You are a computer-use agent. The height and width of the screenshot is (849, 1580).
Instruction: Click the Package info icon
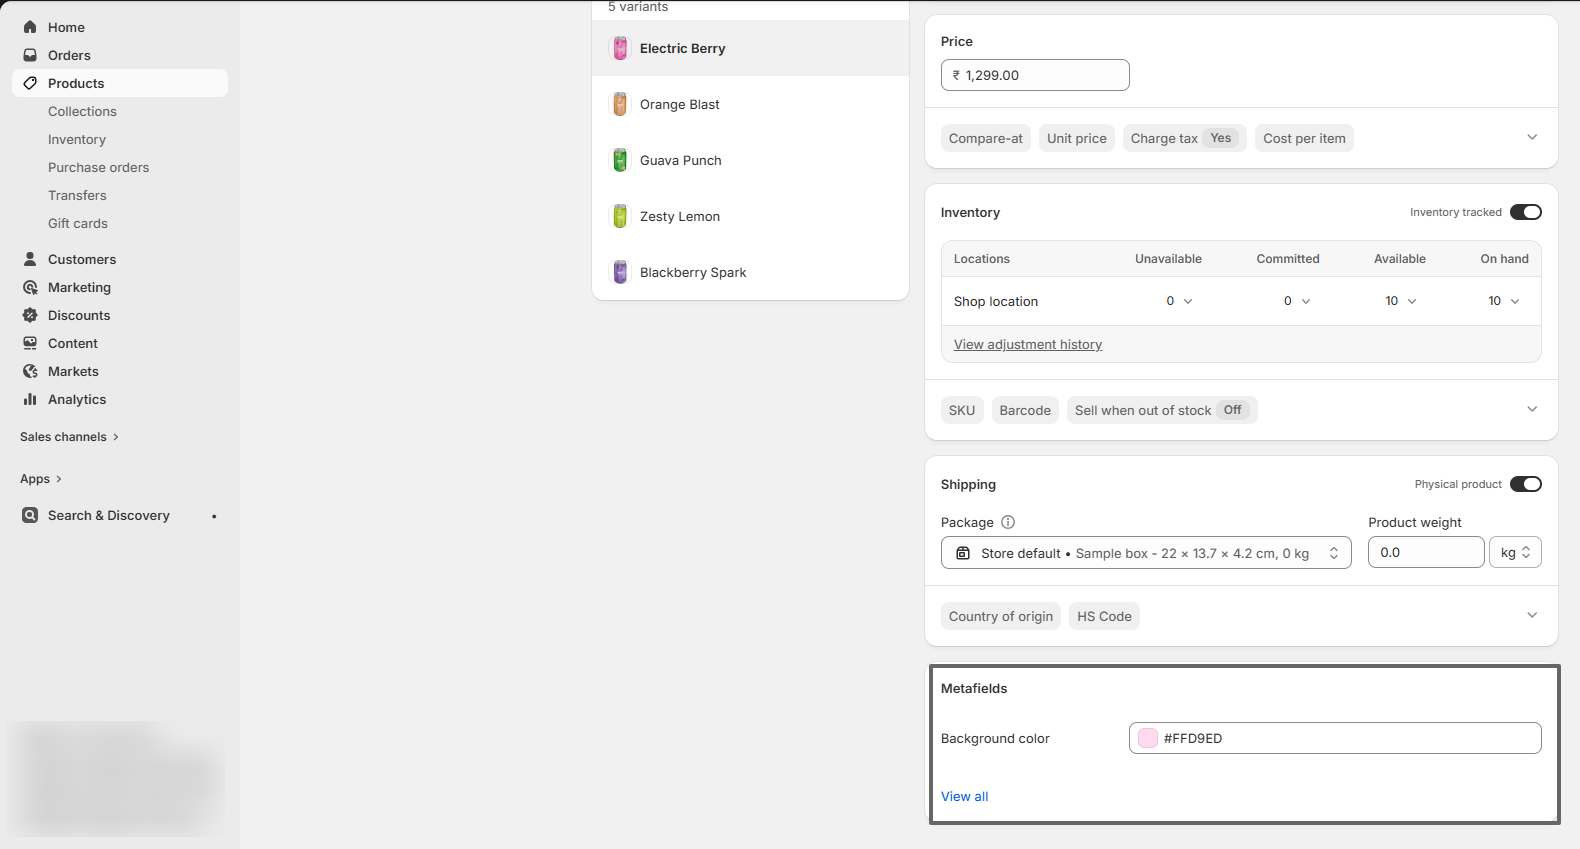point(1008,522)
